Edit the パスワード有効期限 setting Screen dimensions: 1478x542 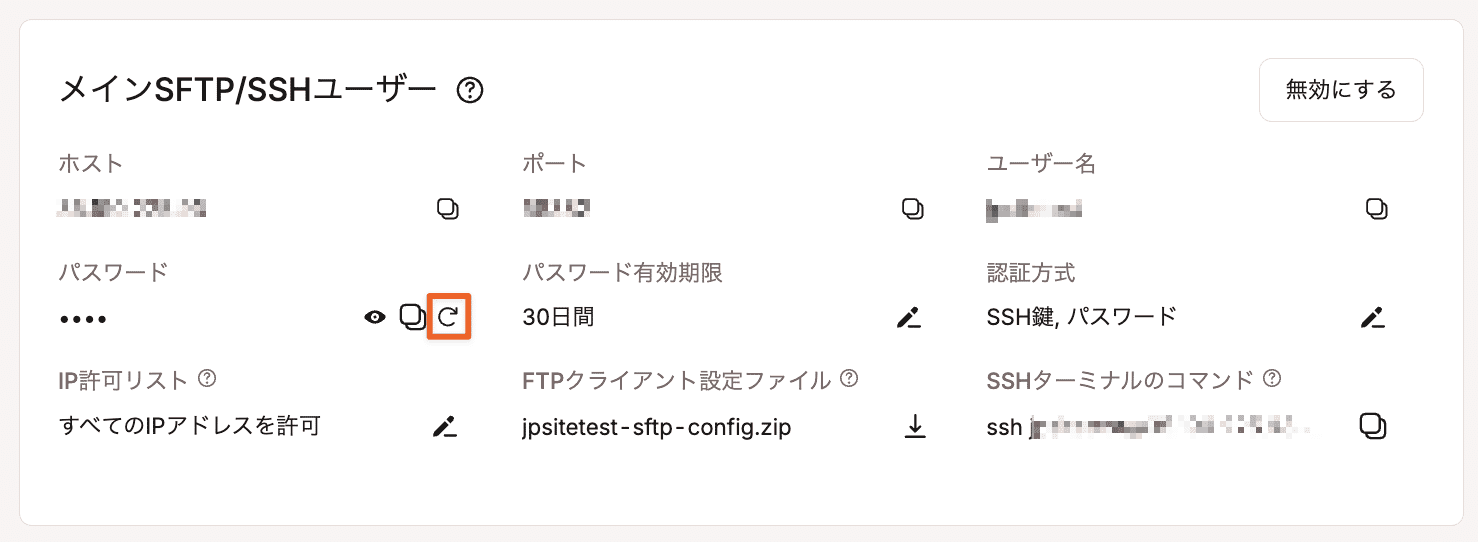[908, 318]
